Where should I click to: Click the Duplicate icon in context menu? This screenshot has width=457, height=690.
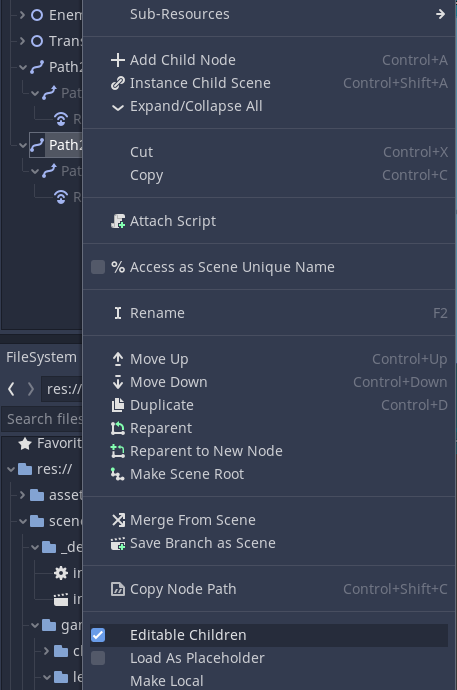pos(117,405)
